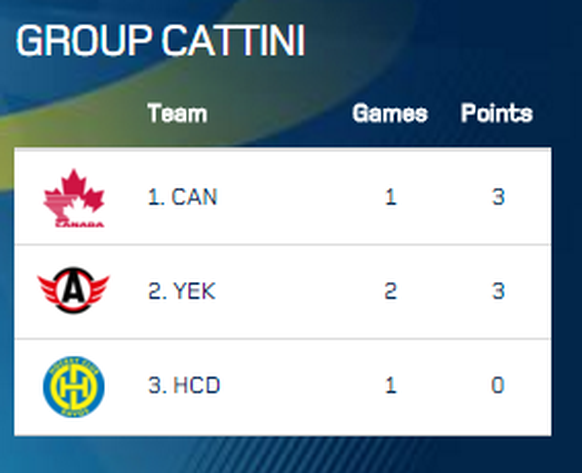The image size is (582, 473).
Task: Click the Points column header
Action: [x=497, y=113]
